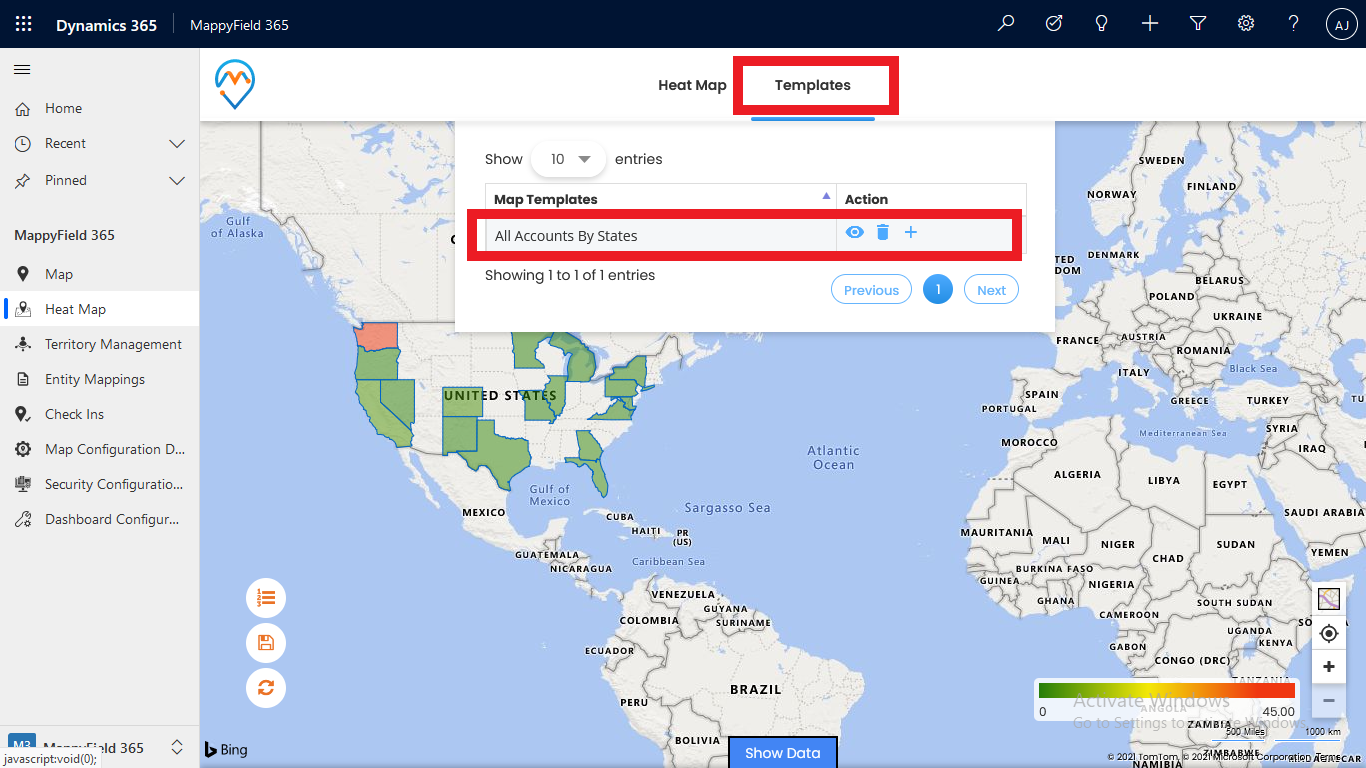The width and height of the screenshot is (1366, 768).
Task: Click the All Accounts By States row text
Action: coord(566,236)
